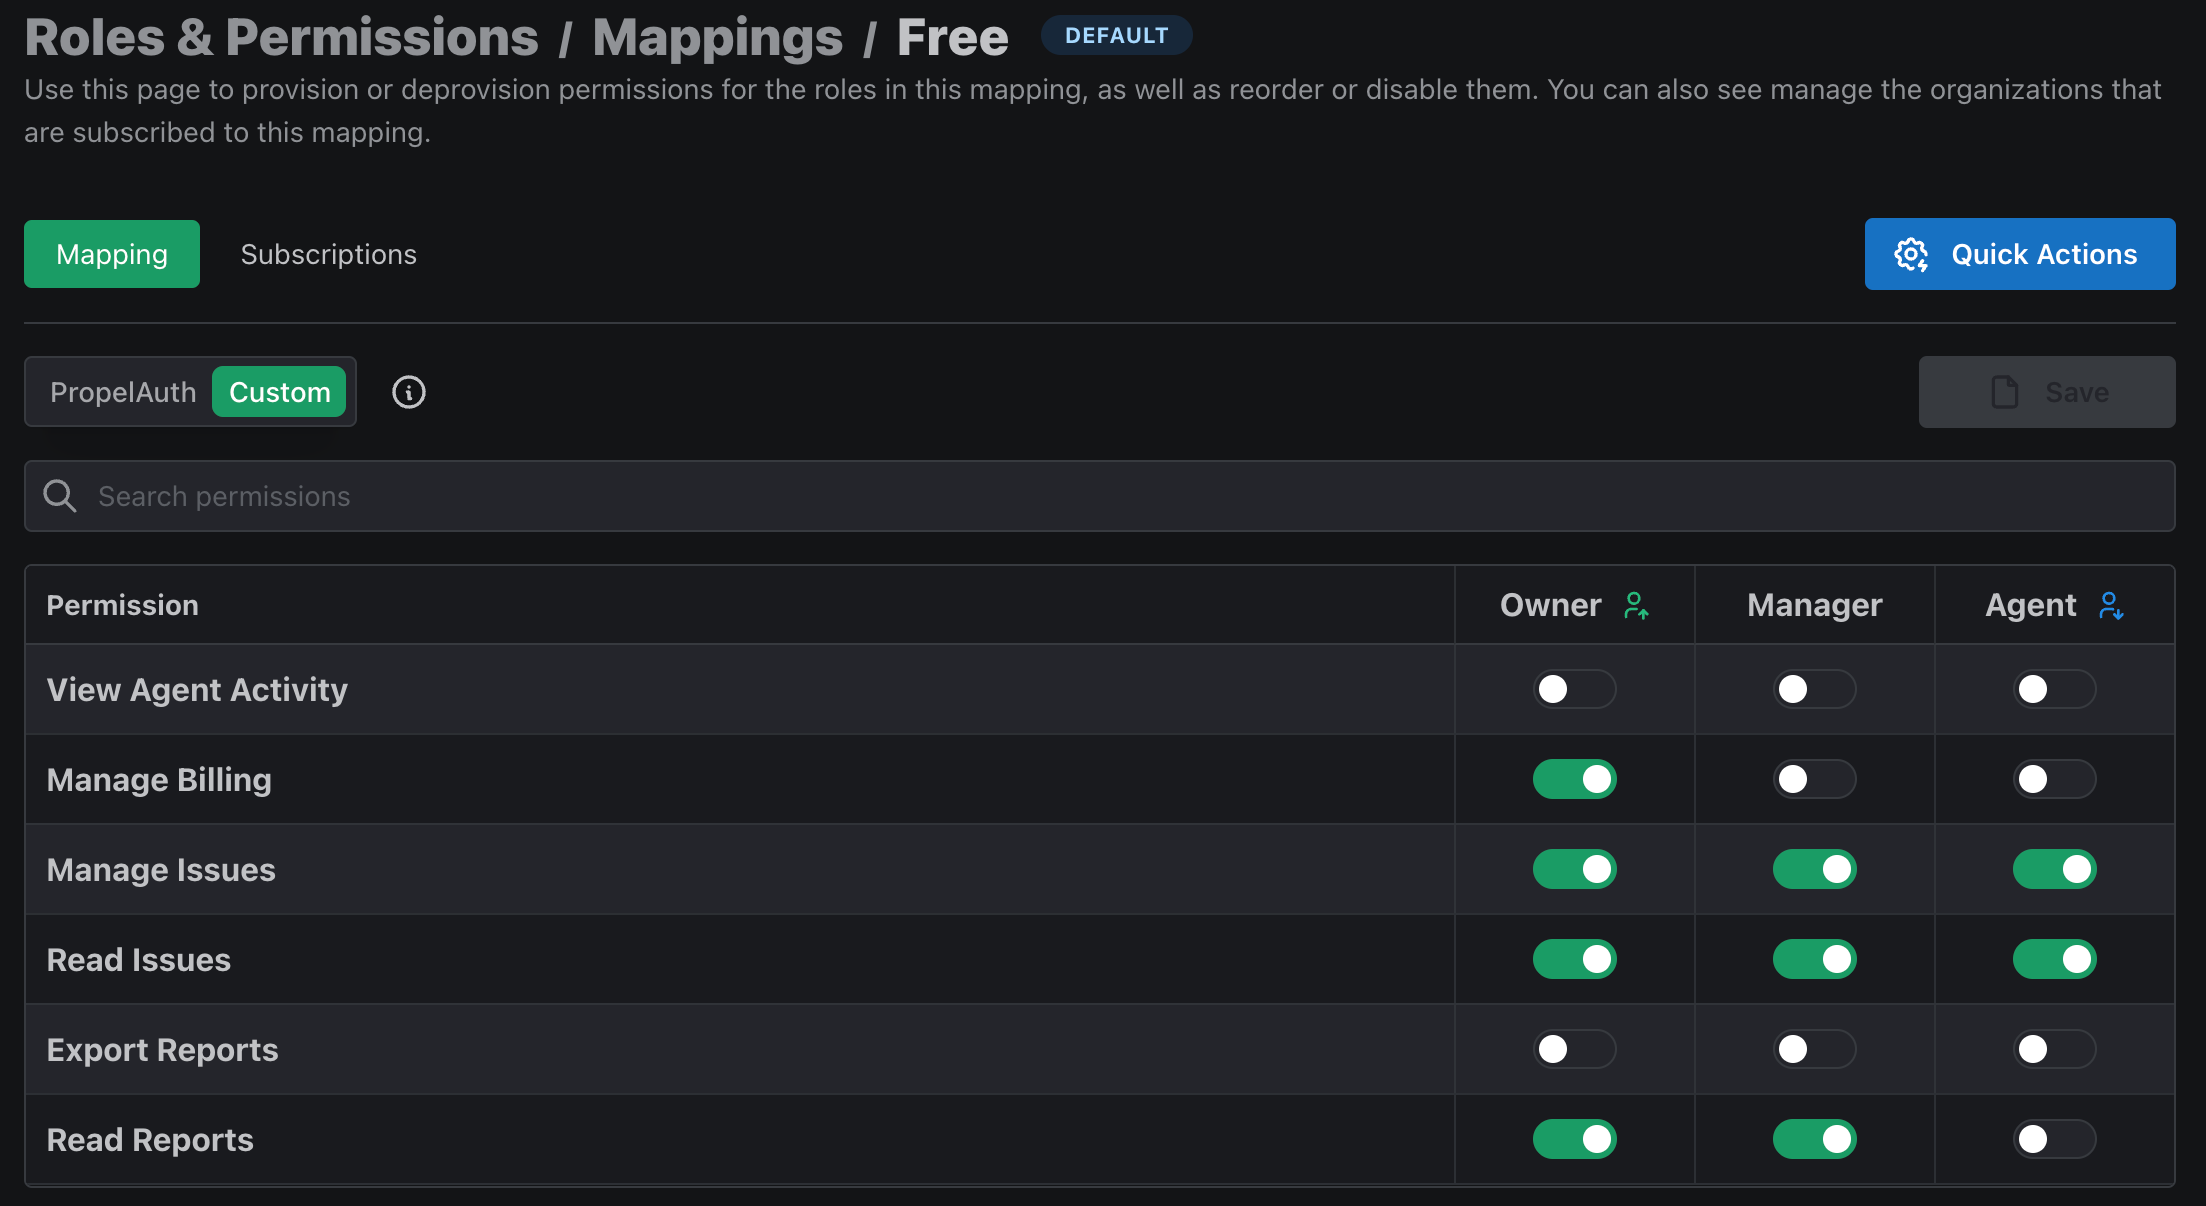Enable View Agent Activity for Agent
This screenshot has width=2206, height=1206.
tap(2054, 689)
